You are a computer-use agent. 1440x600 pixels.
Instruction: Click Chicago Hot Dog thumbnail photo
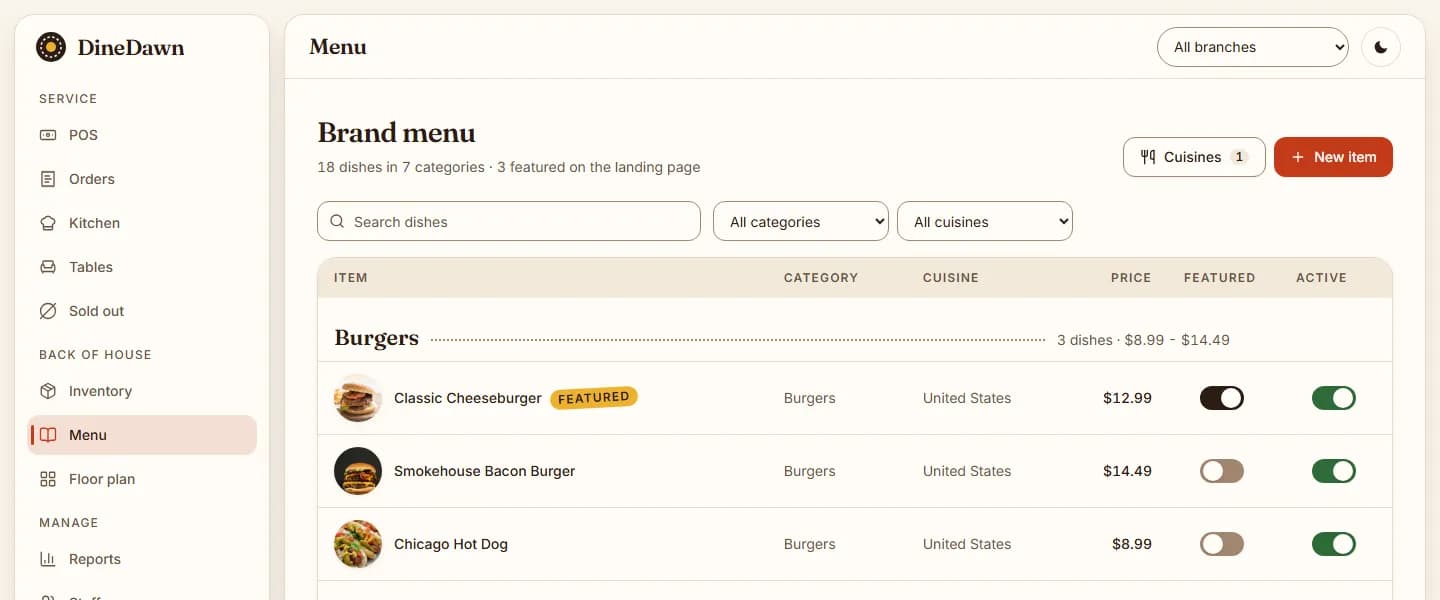(x=358, y=544)
